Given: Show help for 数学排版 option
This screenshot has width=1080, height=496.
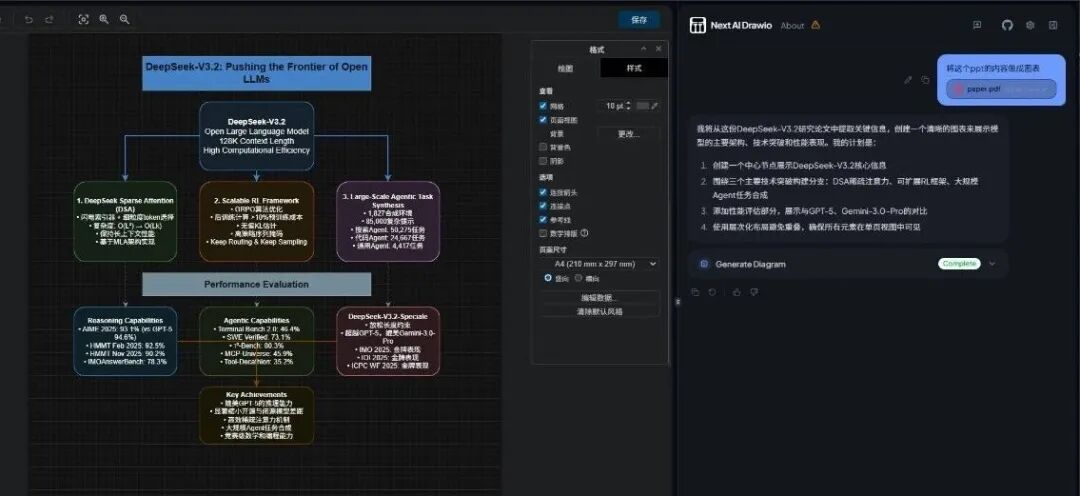Looking at the screenshot, I should 584,233.
